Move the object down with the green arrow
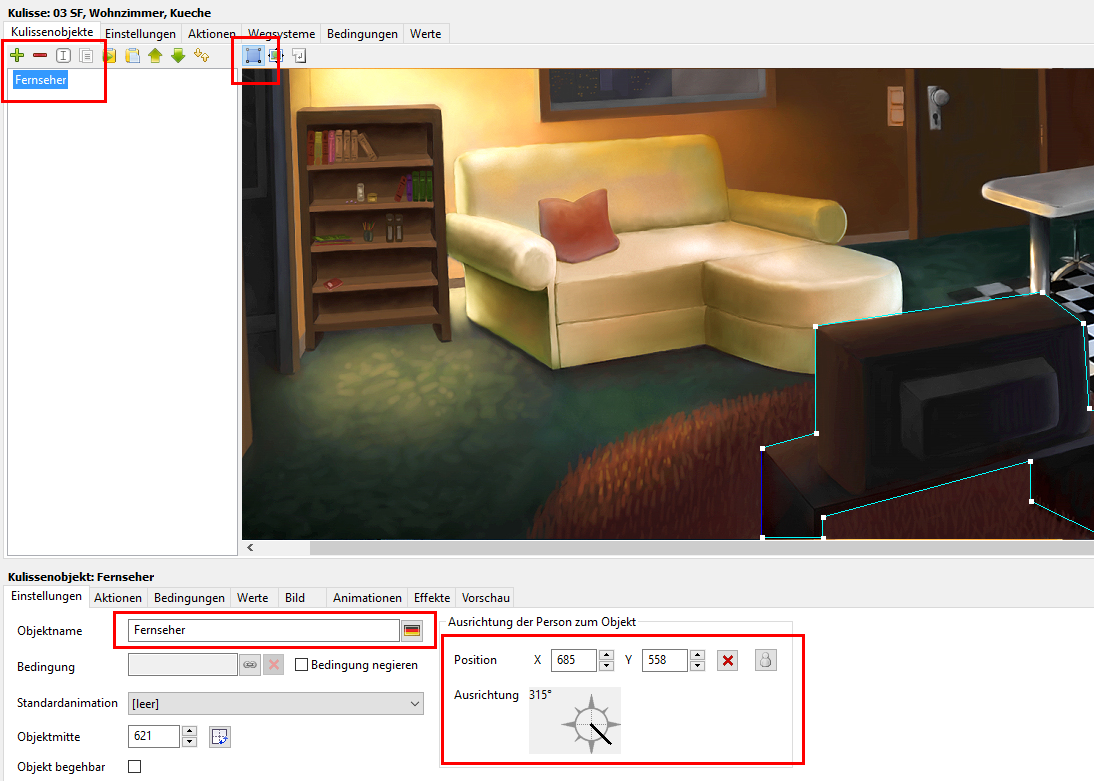Image resolution: width=1094 pixels, height=781 pixels. (178, 55)
